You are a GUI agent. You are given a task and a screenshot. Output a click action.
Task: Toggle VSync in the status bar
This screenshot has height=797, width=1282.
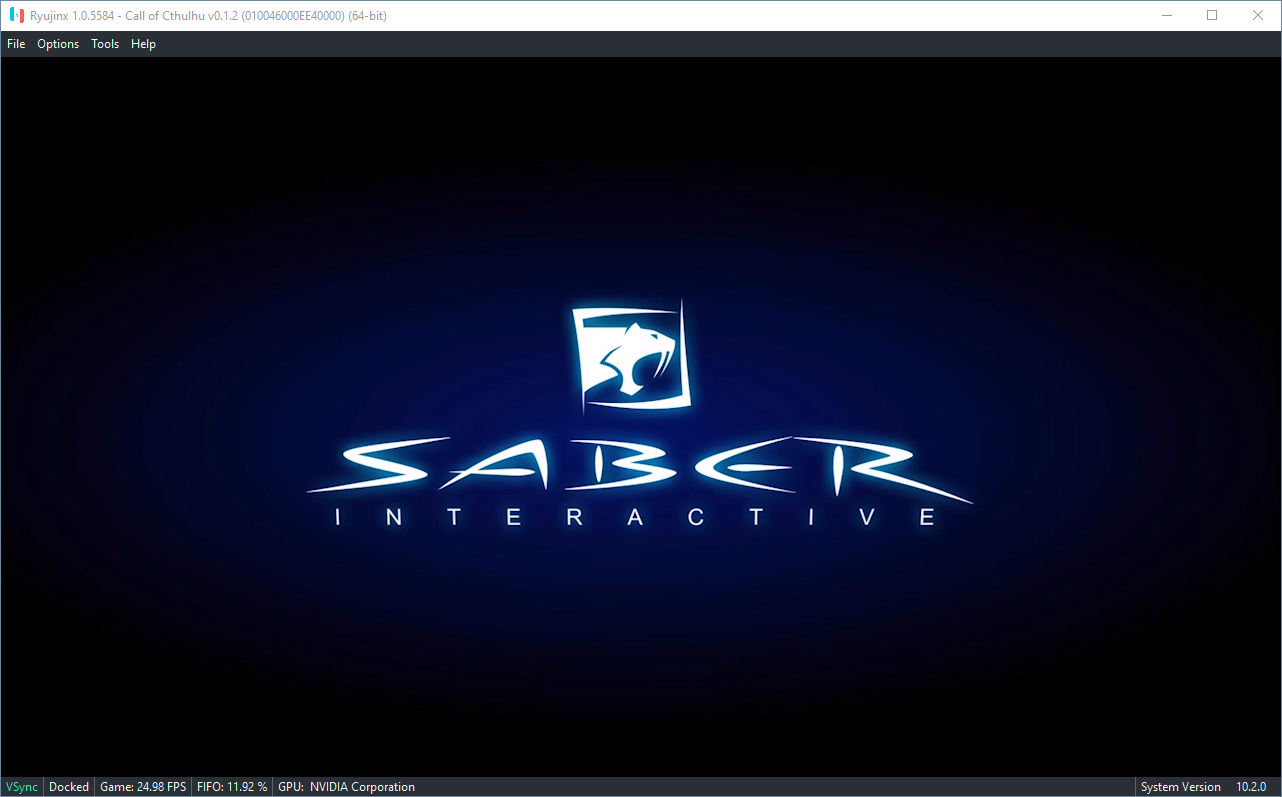click(22, 787)
